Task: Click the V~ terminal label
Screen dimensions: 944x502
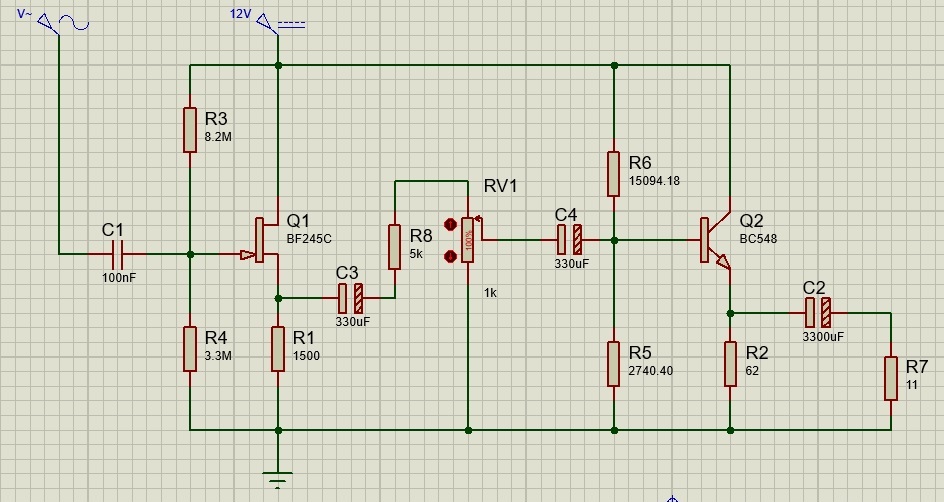Action: [24, 13]
